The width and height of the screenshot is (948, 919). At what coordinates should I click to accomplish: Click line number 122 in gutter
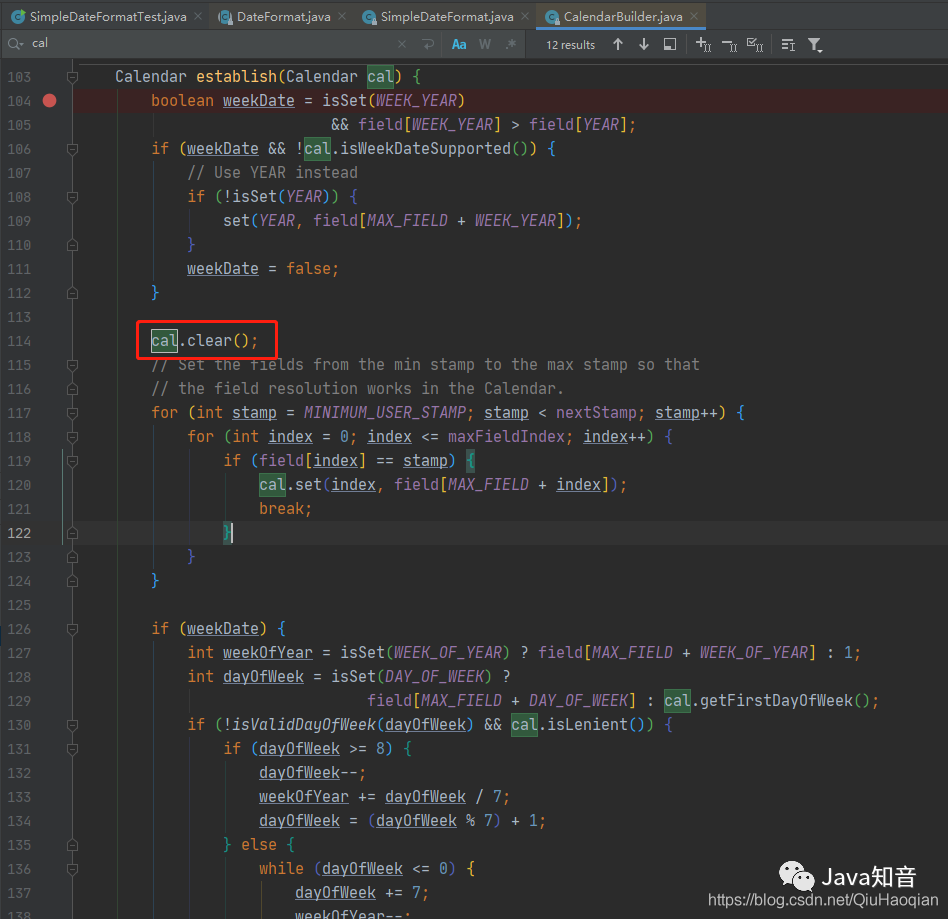pyautogui.click(x=19, y=533)
